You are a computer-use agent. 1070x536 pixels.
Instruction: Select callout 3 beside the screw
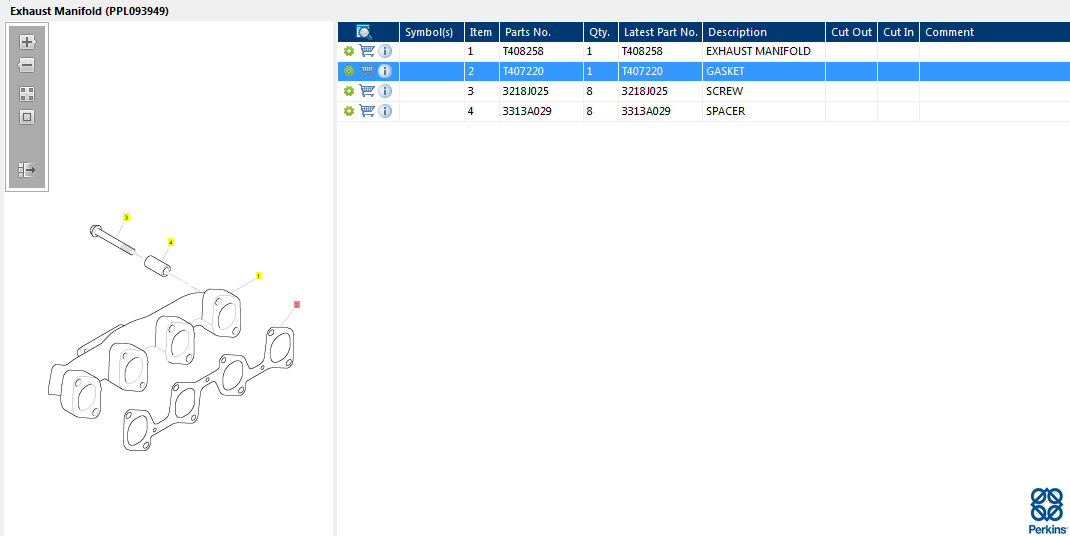[126, 217]
